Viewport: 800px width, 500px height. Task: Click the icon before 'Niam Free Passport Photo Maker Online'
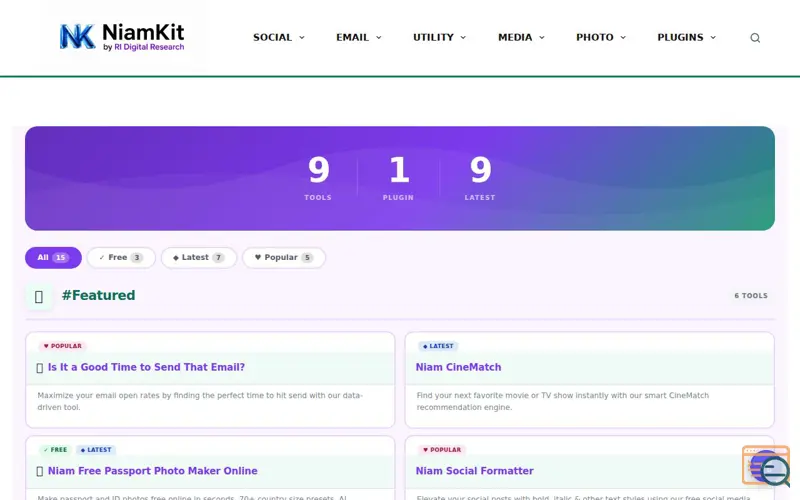40,471
